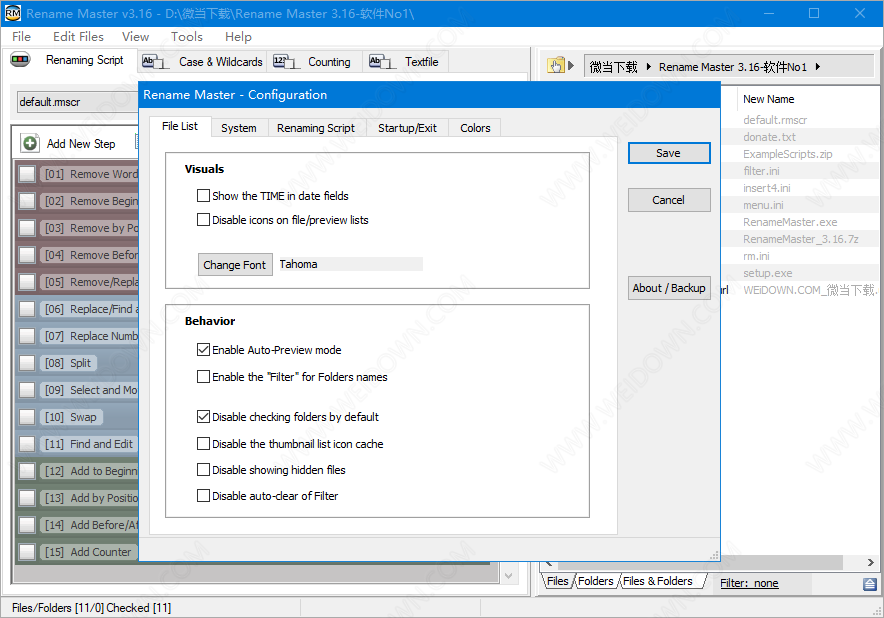Switch to the System configuration tab
Screen dimensions: 884x618
pyautogui.click(x=238, y=128)
